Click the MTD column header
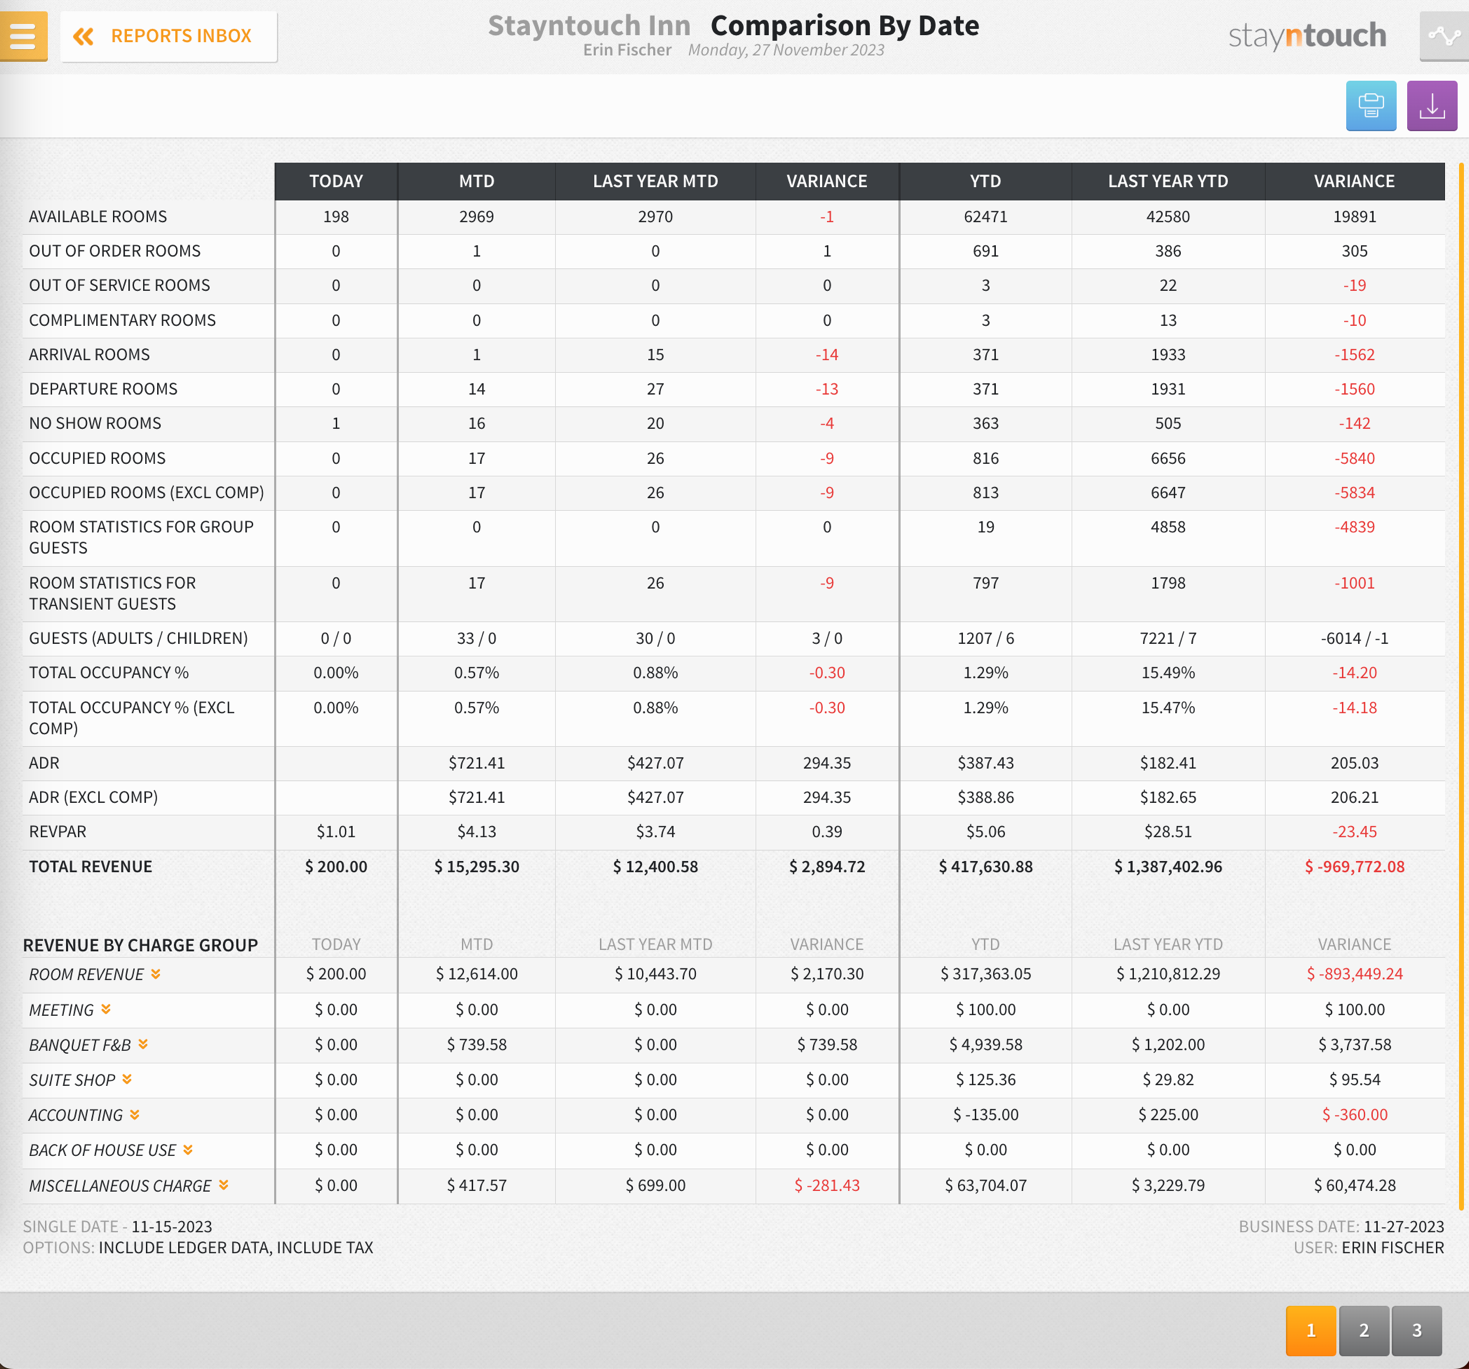 (477, 181)
